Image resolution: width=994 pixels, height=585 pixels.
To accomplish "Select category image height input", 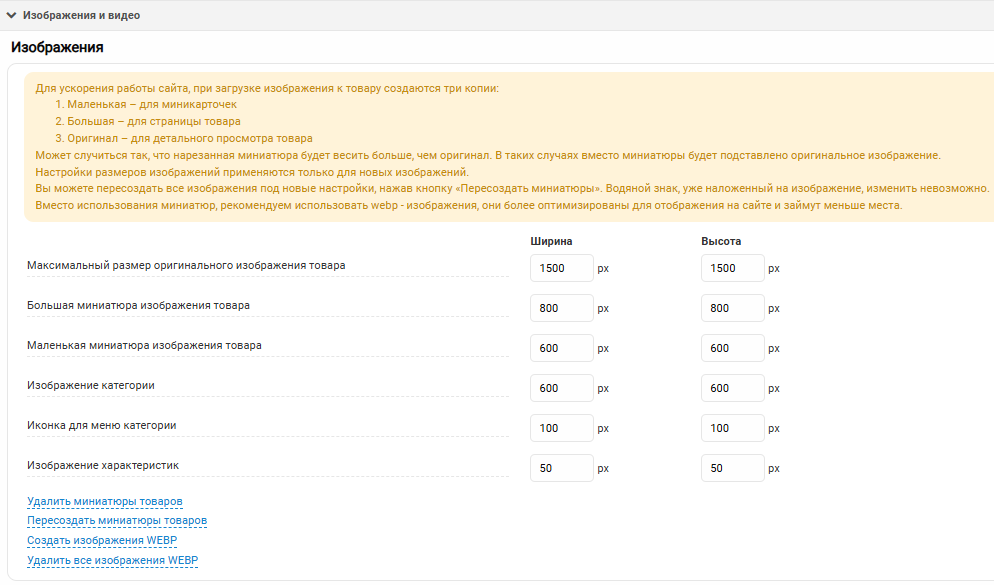I will point(732,388).
